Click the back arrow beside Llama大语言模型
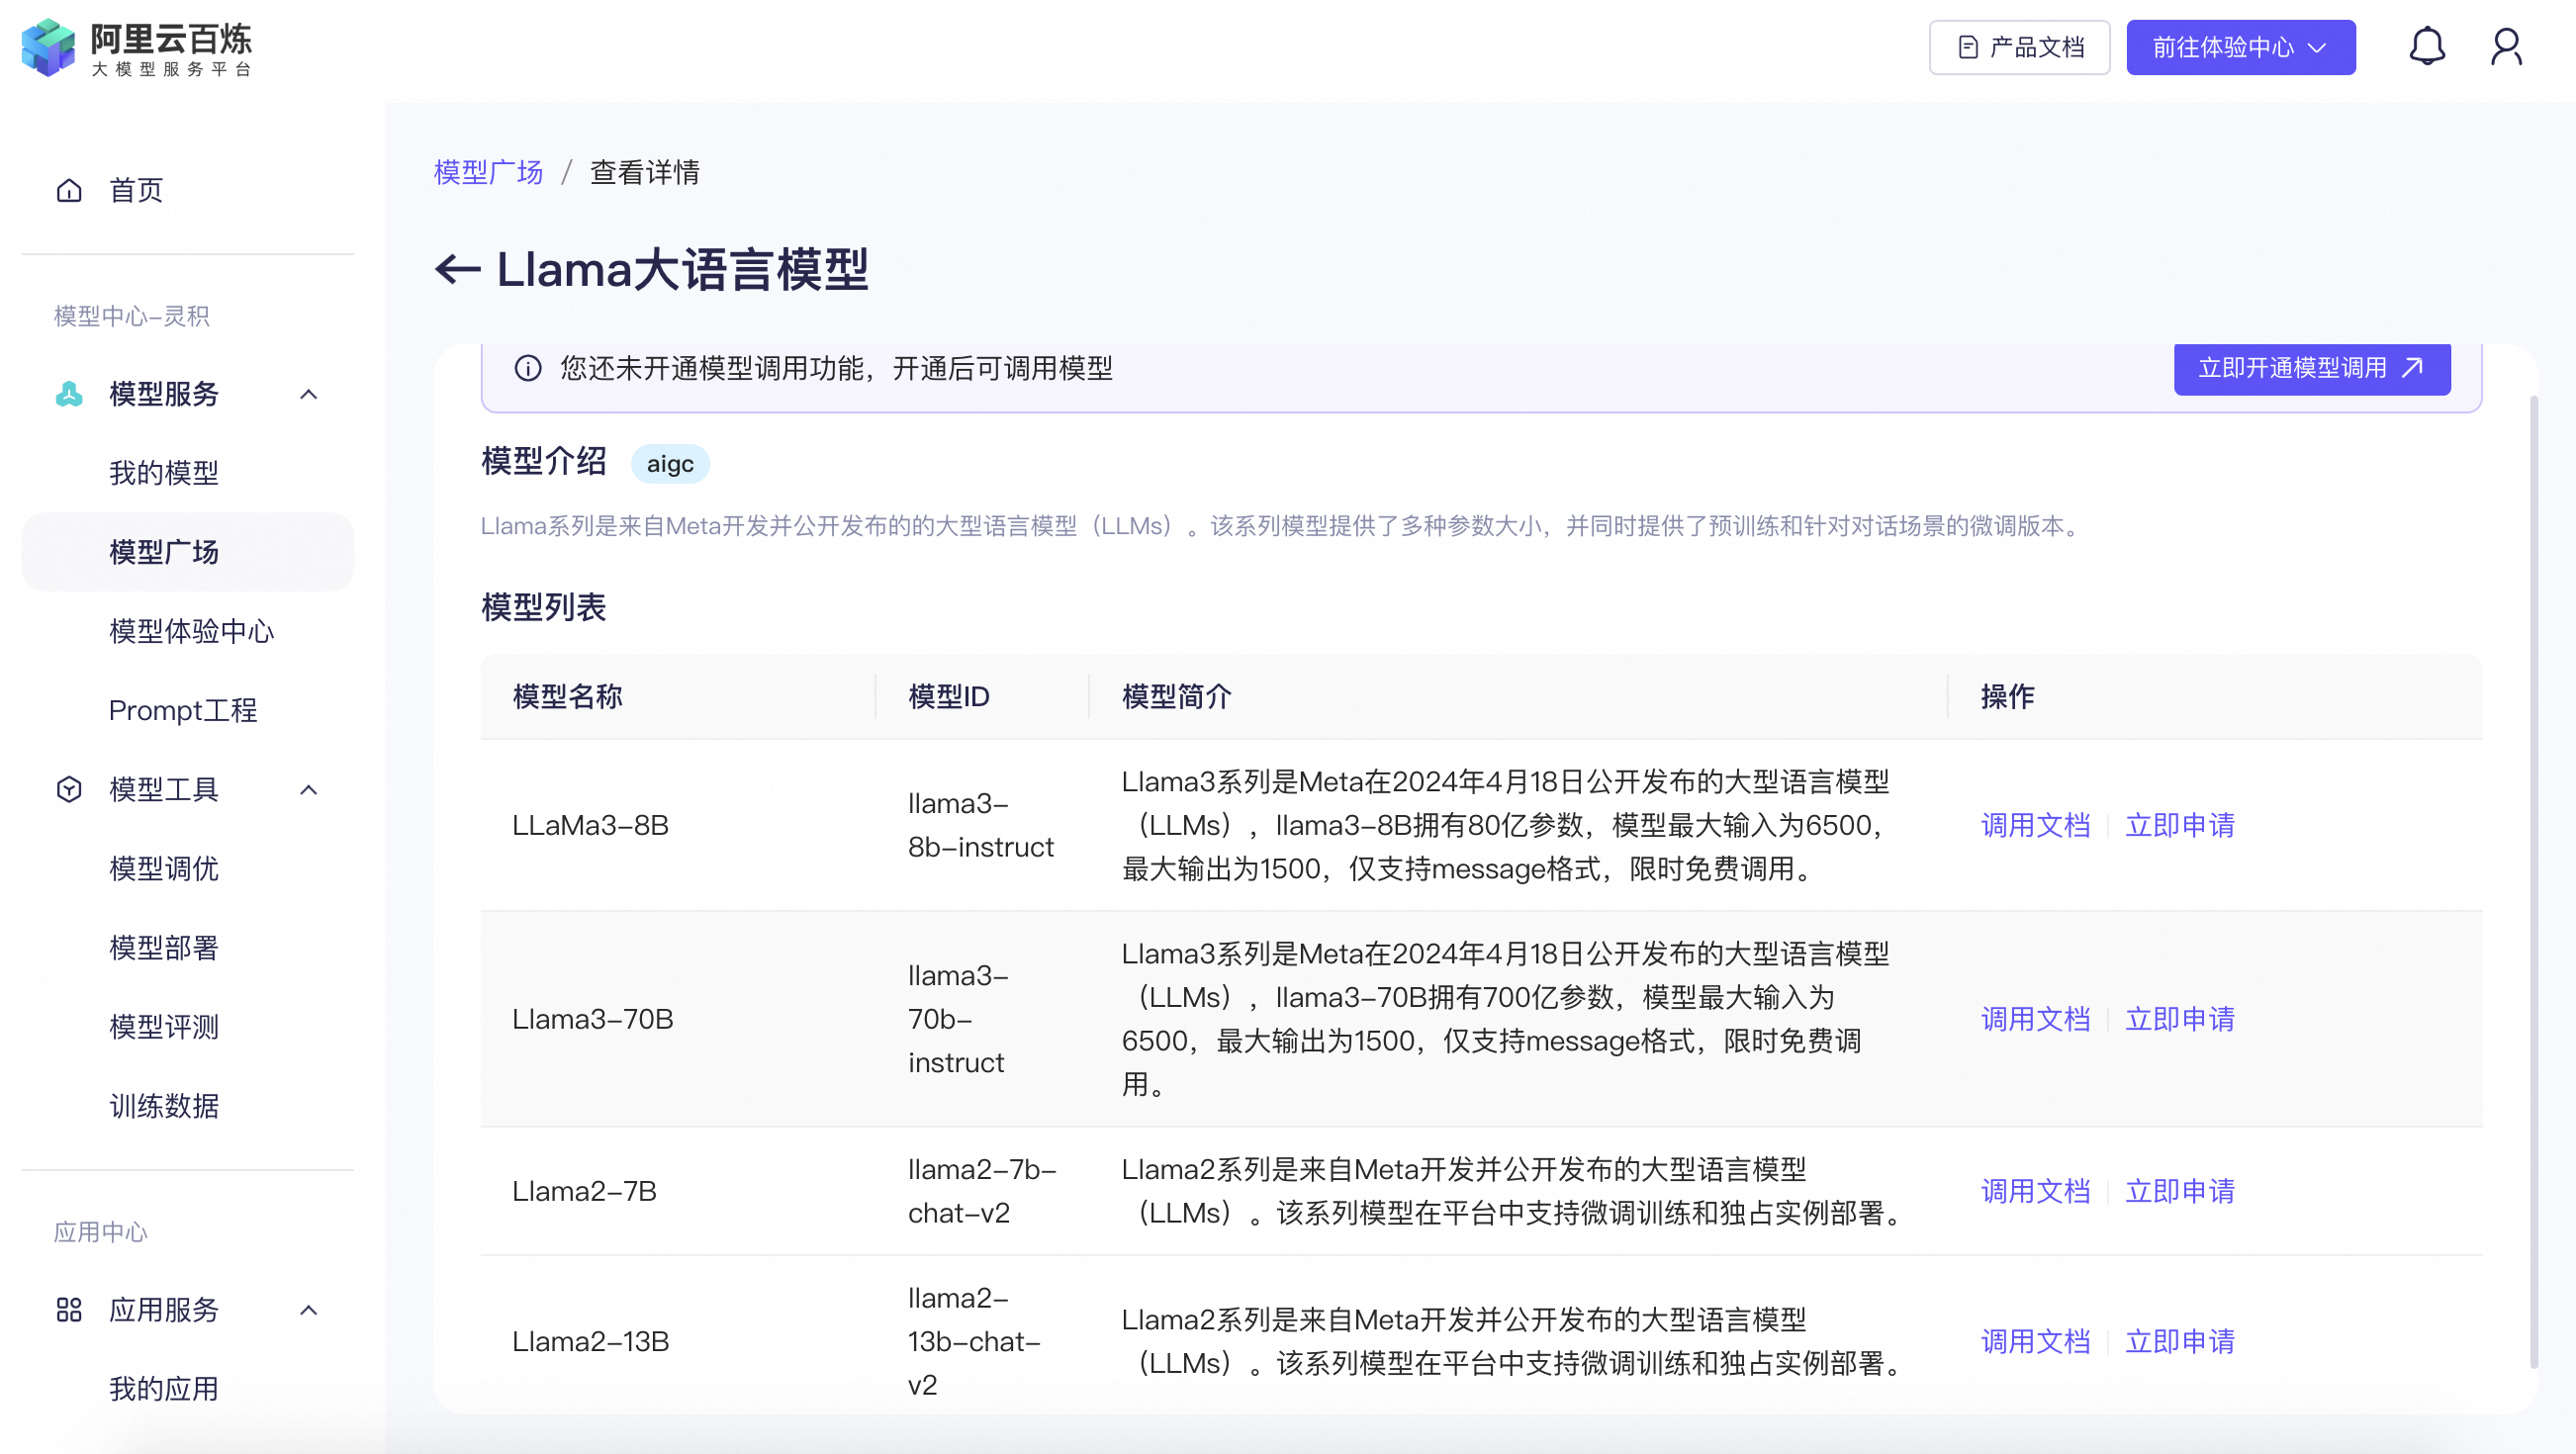Image resolution: width=2576 pixels, height=1454 pixels. [458, 269]
